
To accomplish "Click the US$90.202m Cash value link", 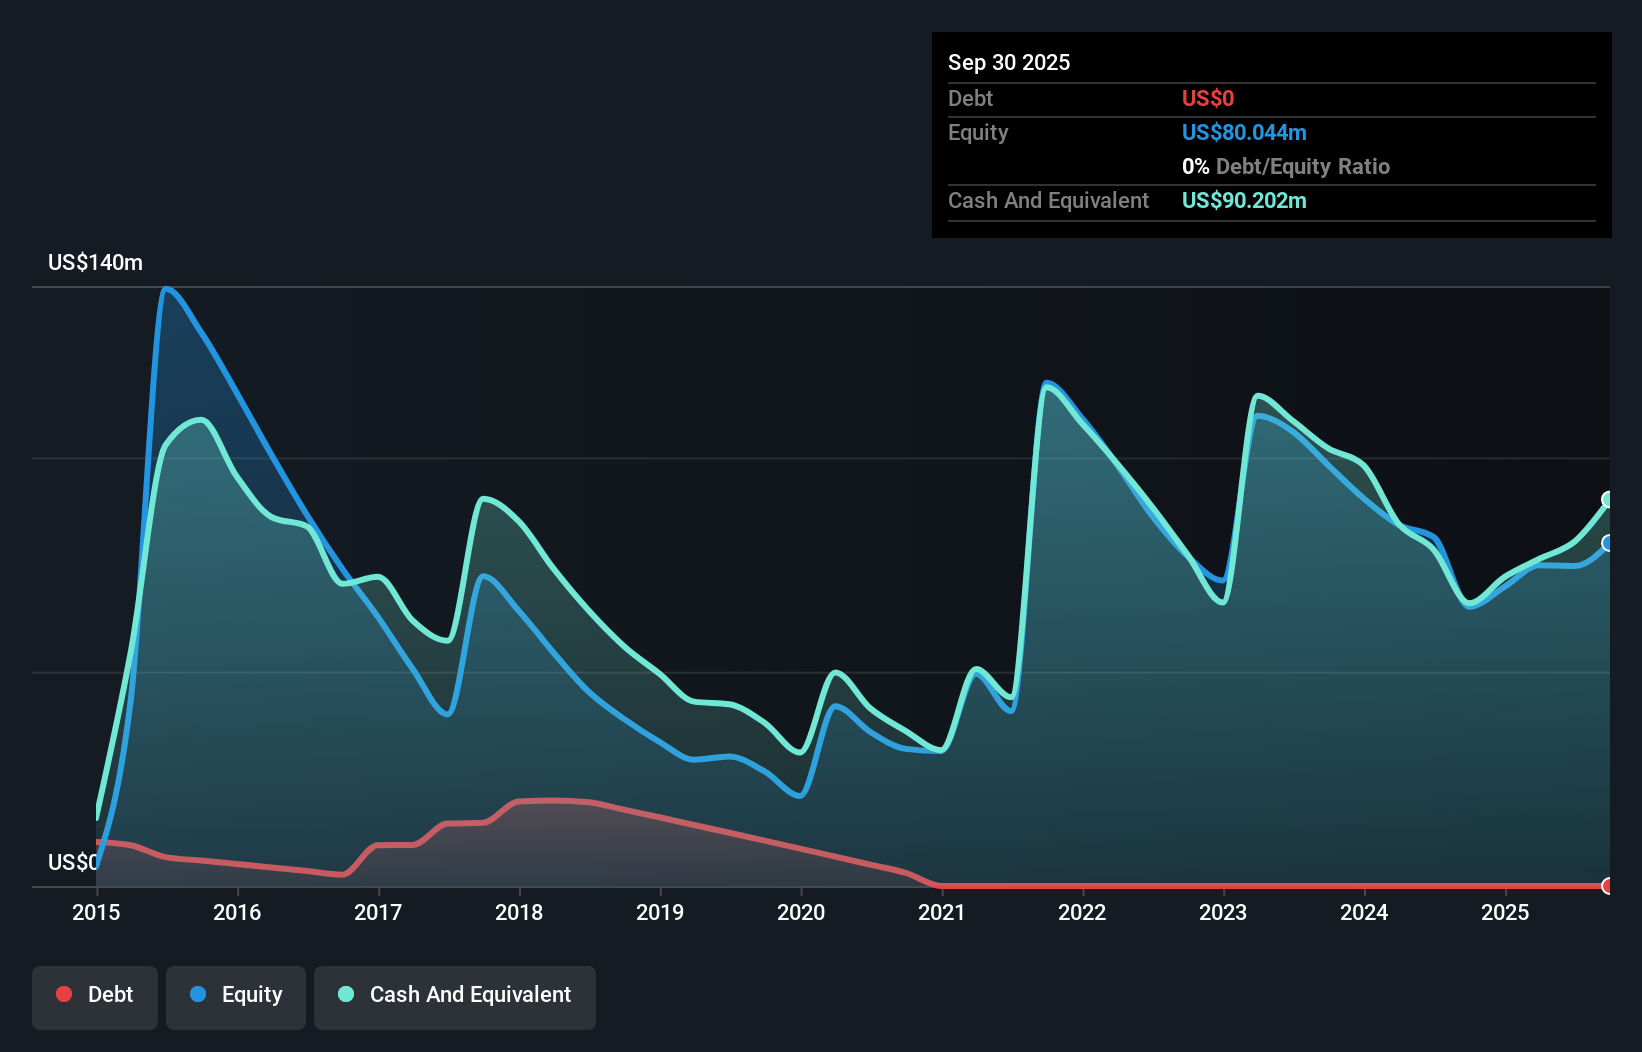I will [x=1244, y=200].
